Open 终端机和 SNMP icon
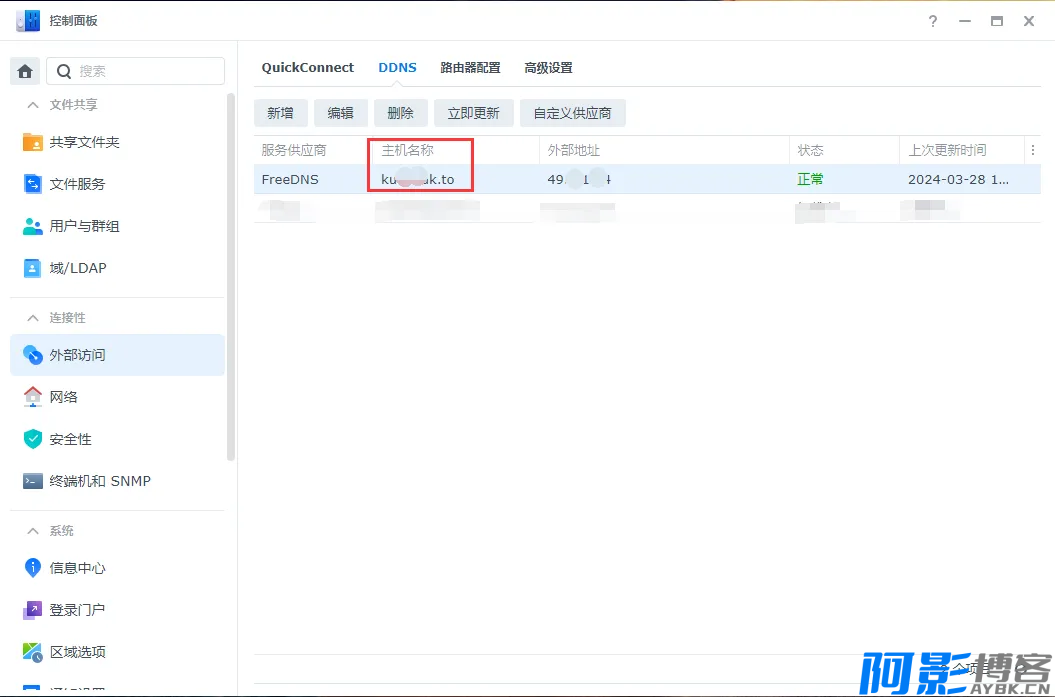This screenshot has width=1055, height=697. pyautogui.click(x=32, y=481)
